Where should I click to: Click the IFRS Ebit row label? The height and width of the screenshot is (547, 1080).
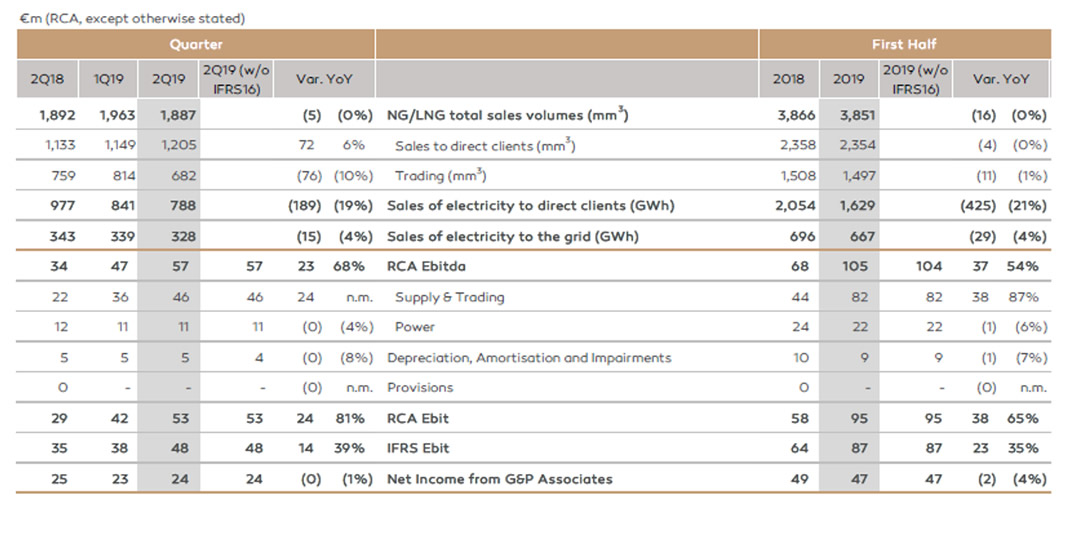point(418,448)
